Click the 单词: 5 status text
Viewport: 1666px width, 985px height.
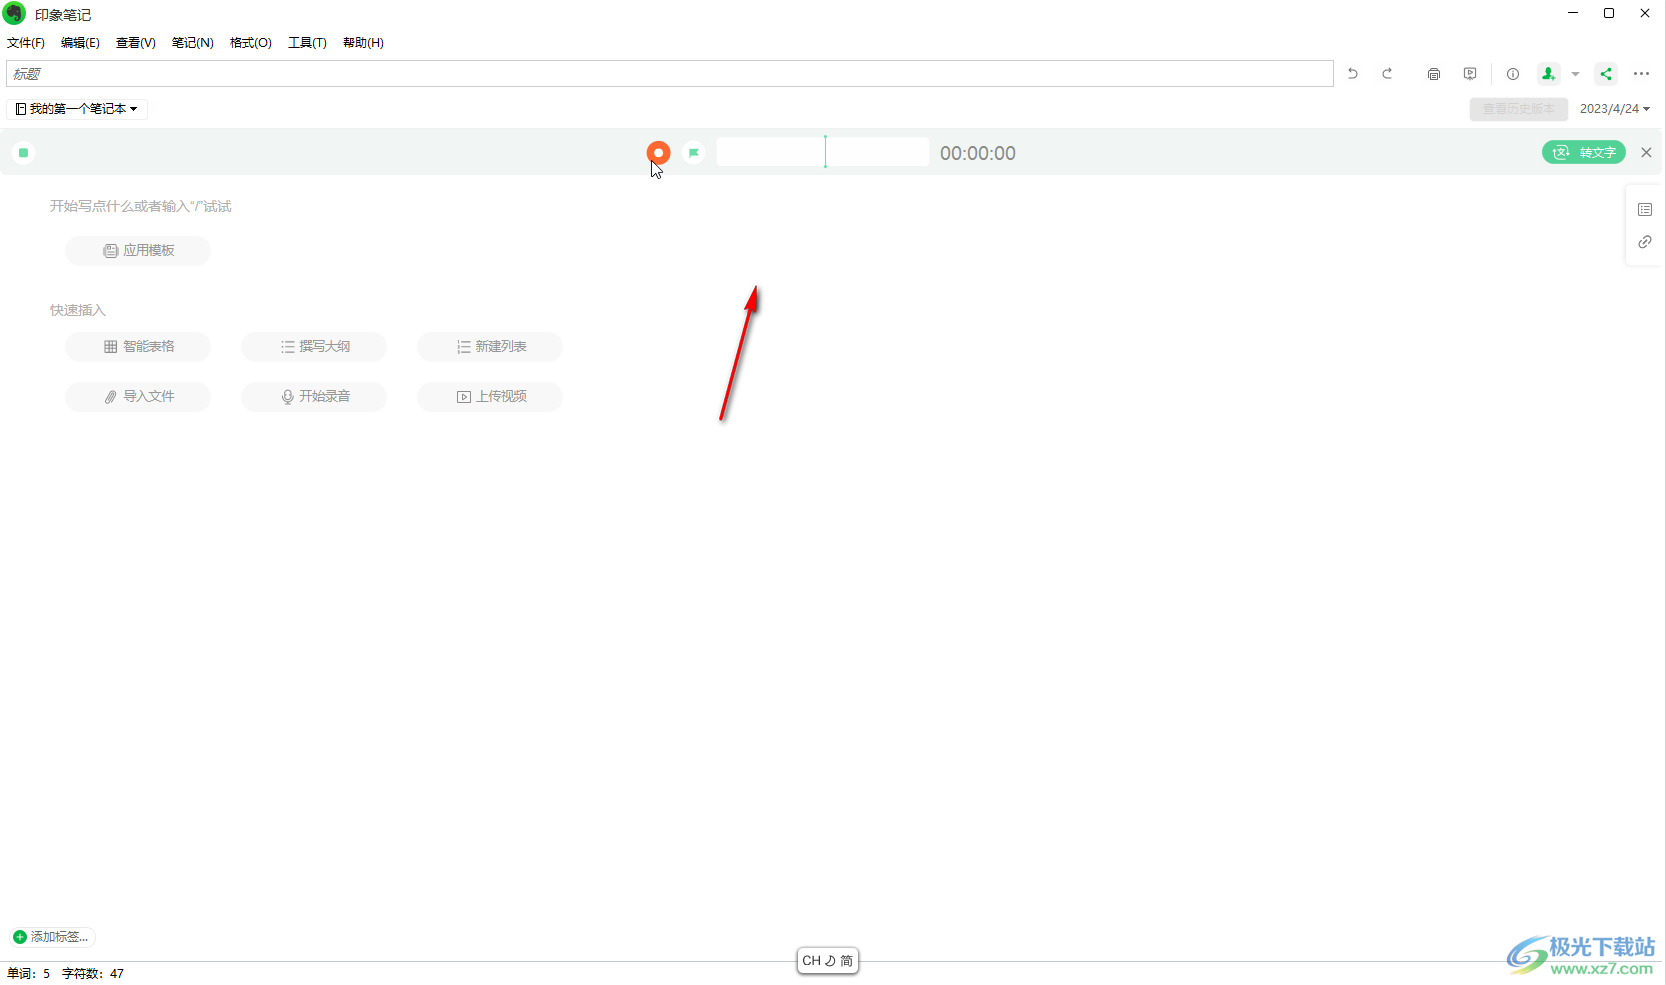click(28, 973)
